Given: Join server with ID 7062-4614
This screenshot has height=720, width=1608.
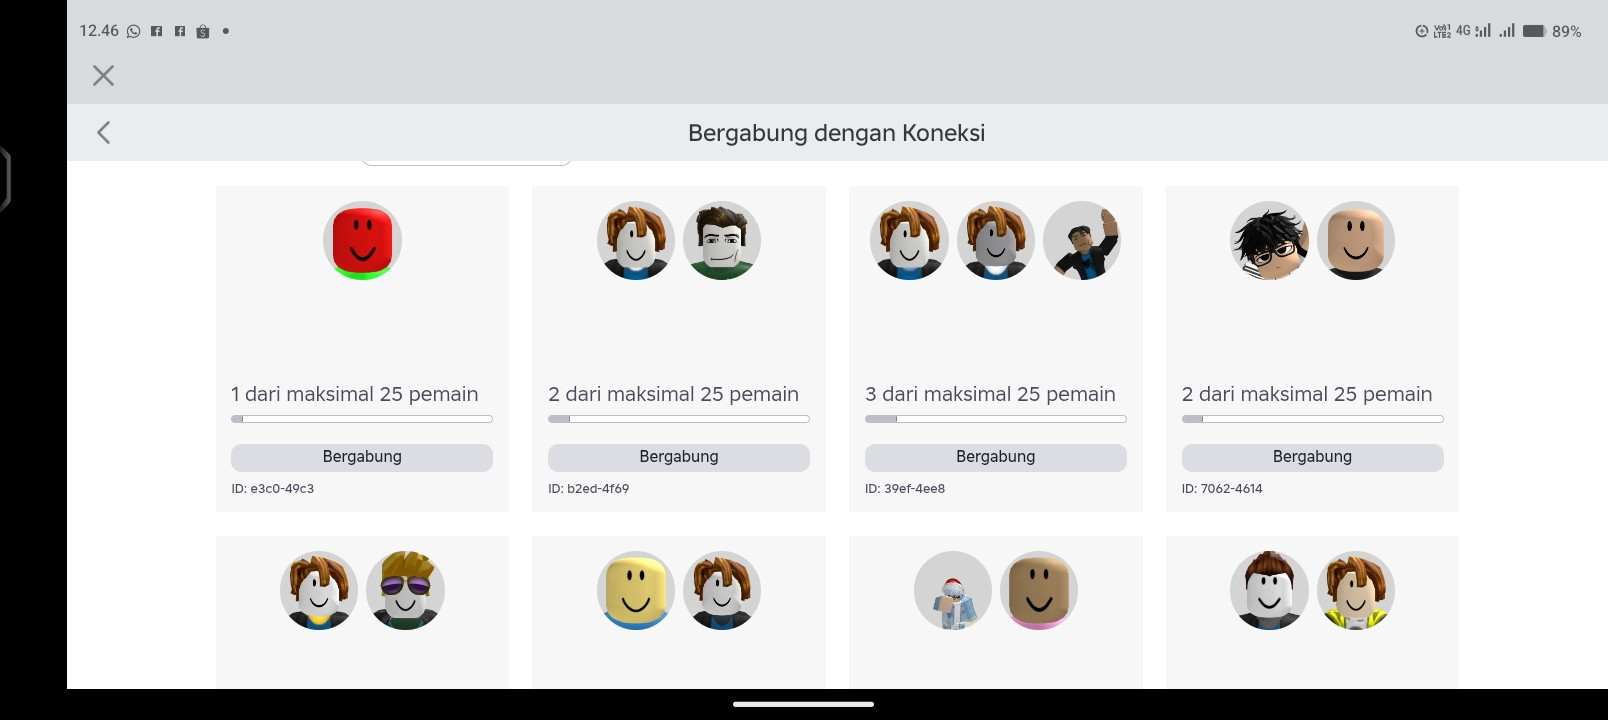Looking at the screenshot, I should 1312,457.
